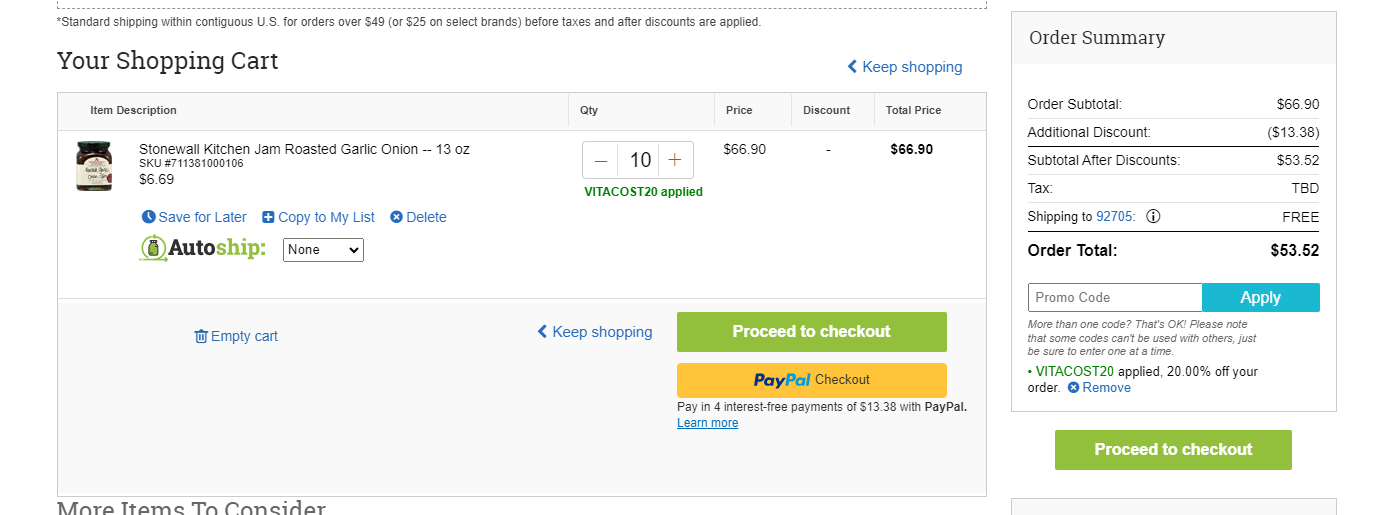Click Proceed to checkout below Order Summary
Screen dimensions: 1382x515
point(1173,450)
